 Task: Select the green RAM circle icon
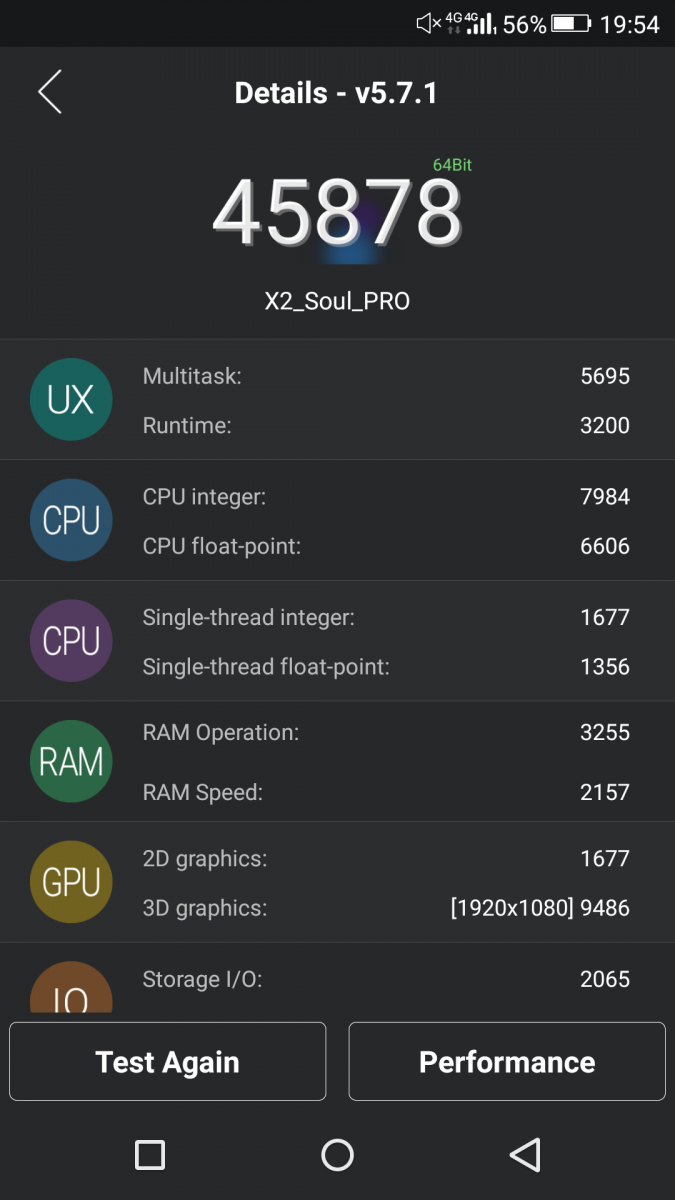point(71,761)
